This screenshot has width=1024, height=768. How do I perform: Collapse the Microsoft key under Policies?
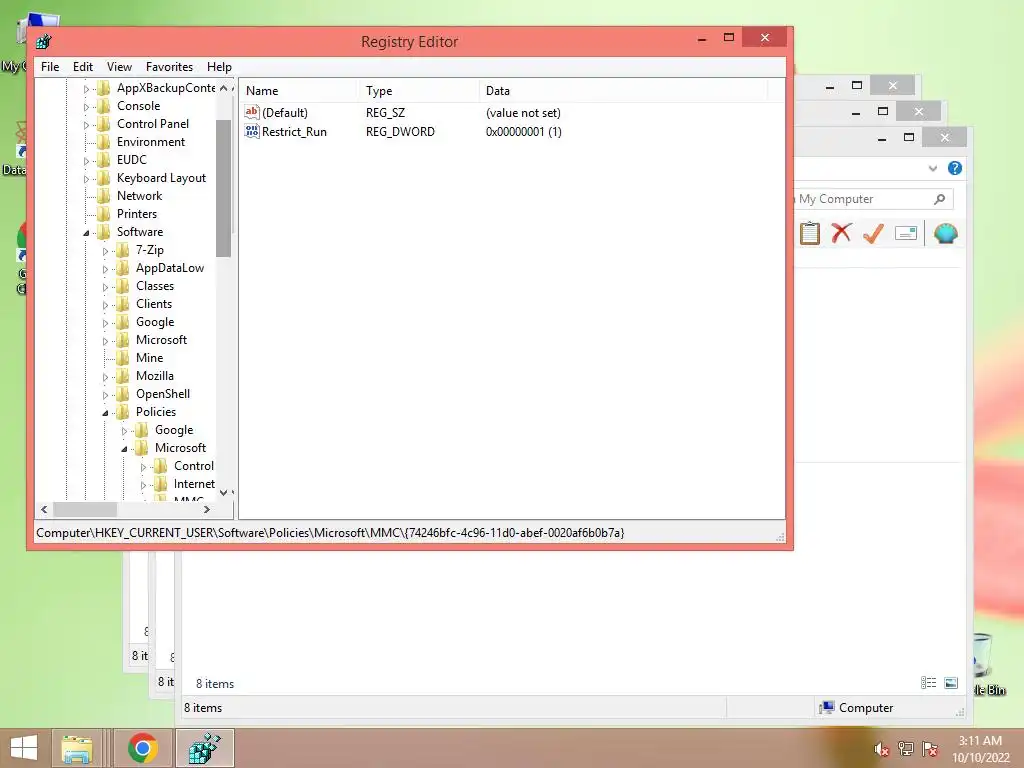pos(124,449)
